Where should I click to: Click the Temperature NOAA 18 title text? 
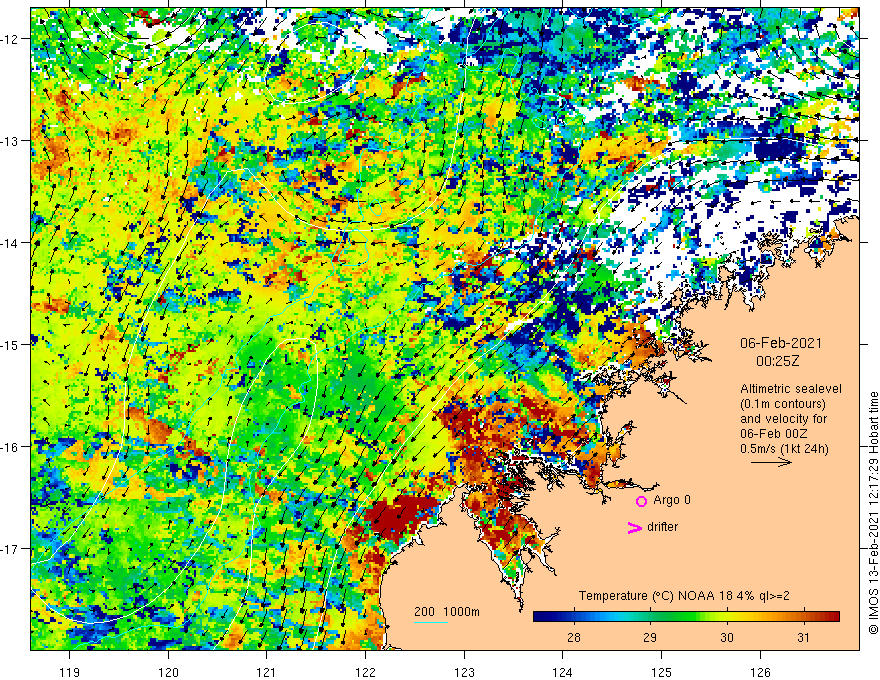pos(684,595)
